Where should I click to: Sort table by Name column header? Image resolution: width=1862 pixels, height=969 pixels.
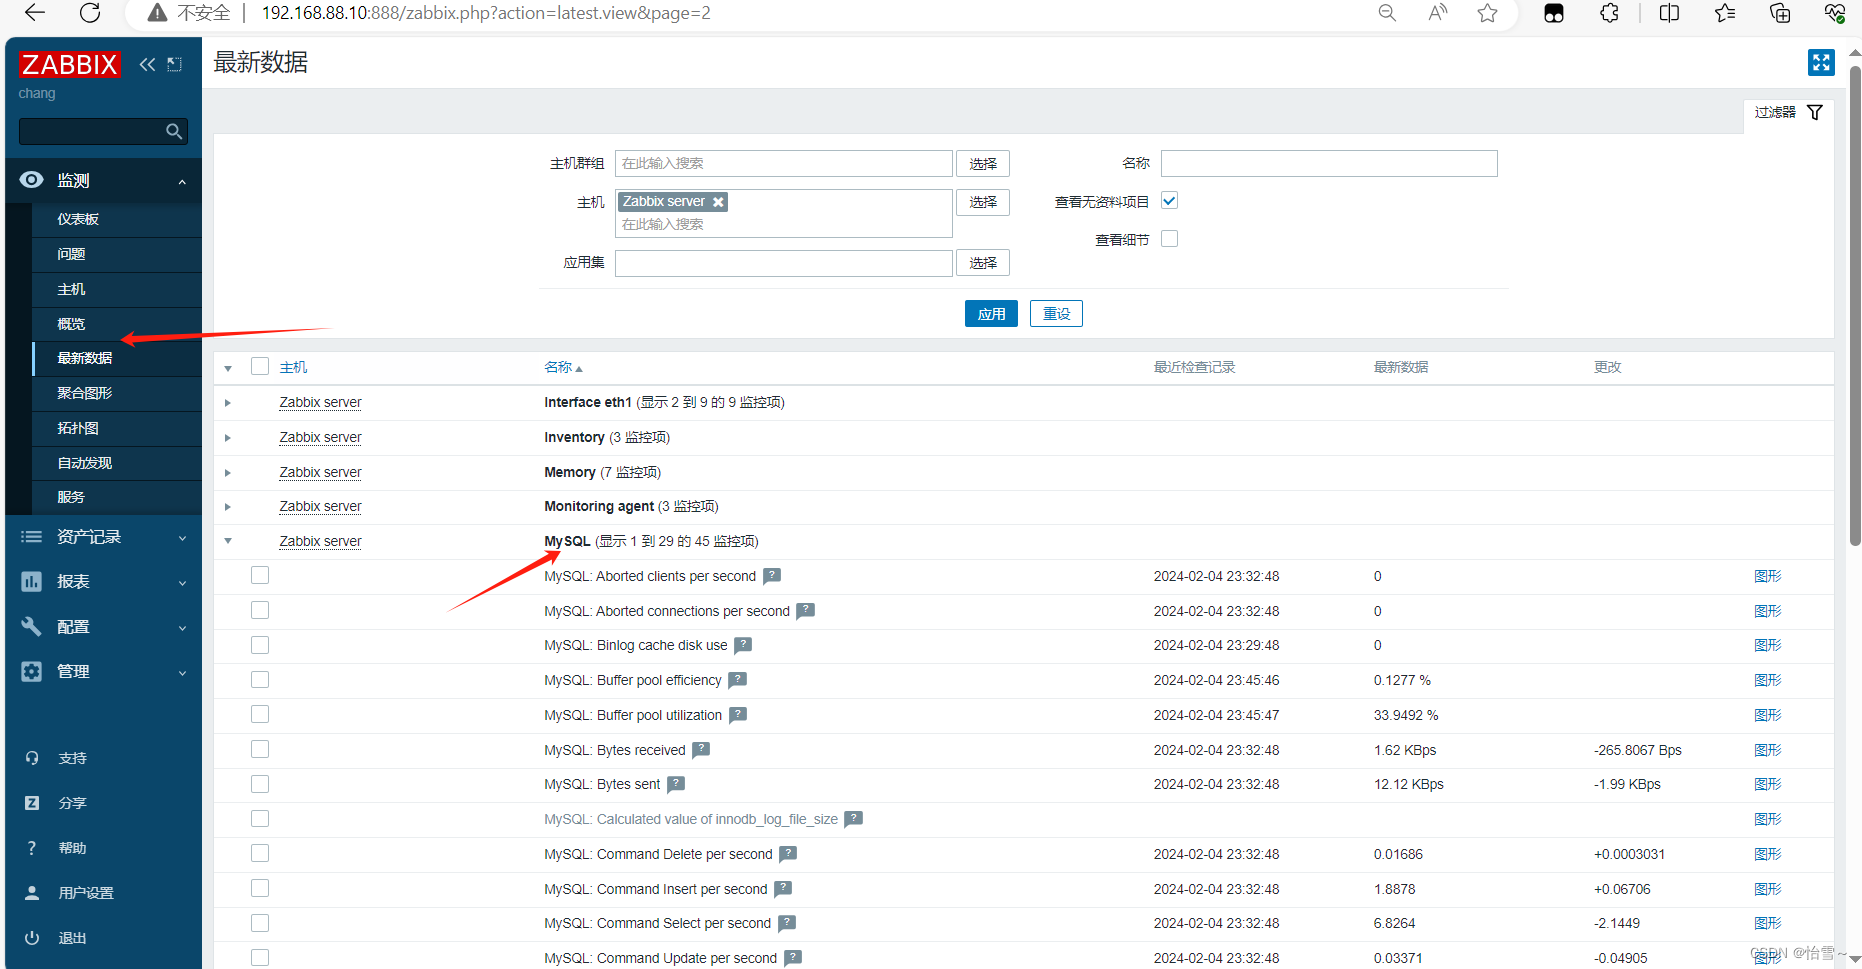pos(563,367)
